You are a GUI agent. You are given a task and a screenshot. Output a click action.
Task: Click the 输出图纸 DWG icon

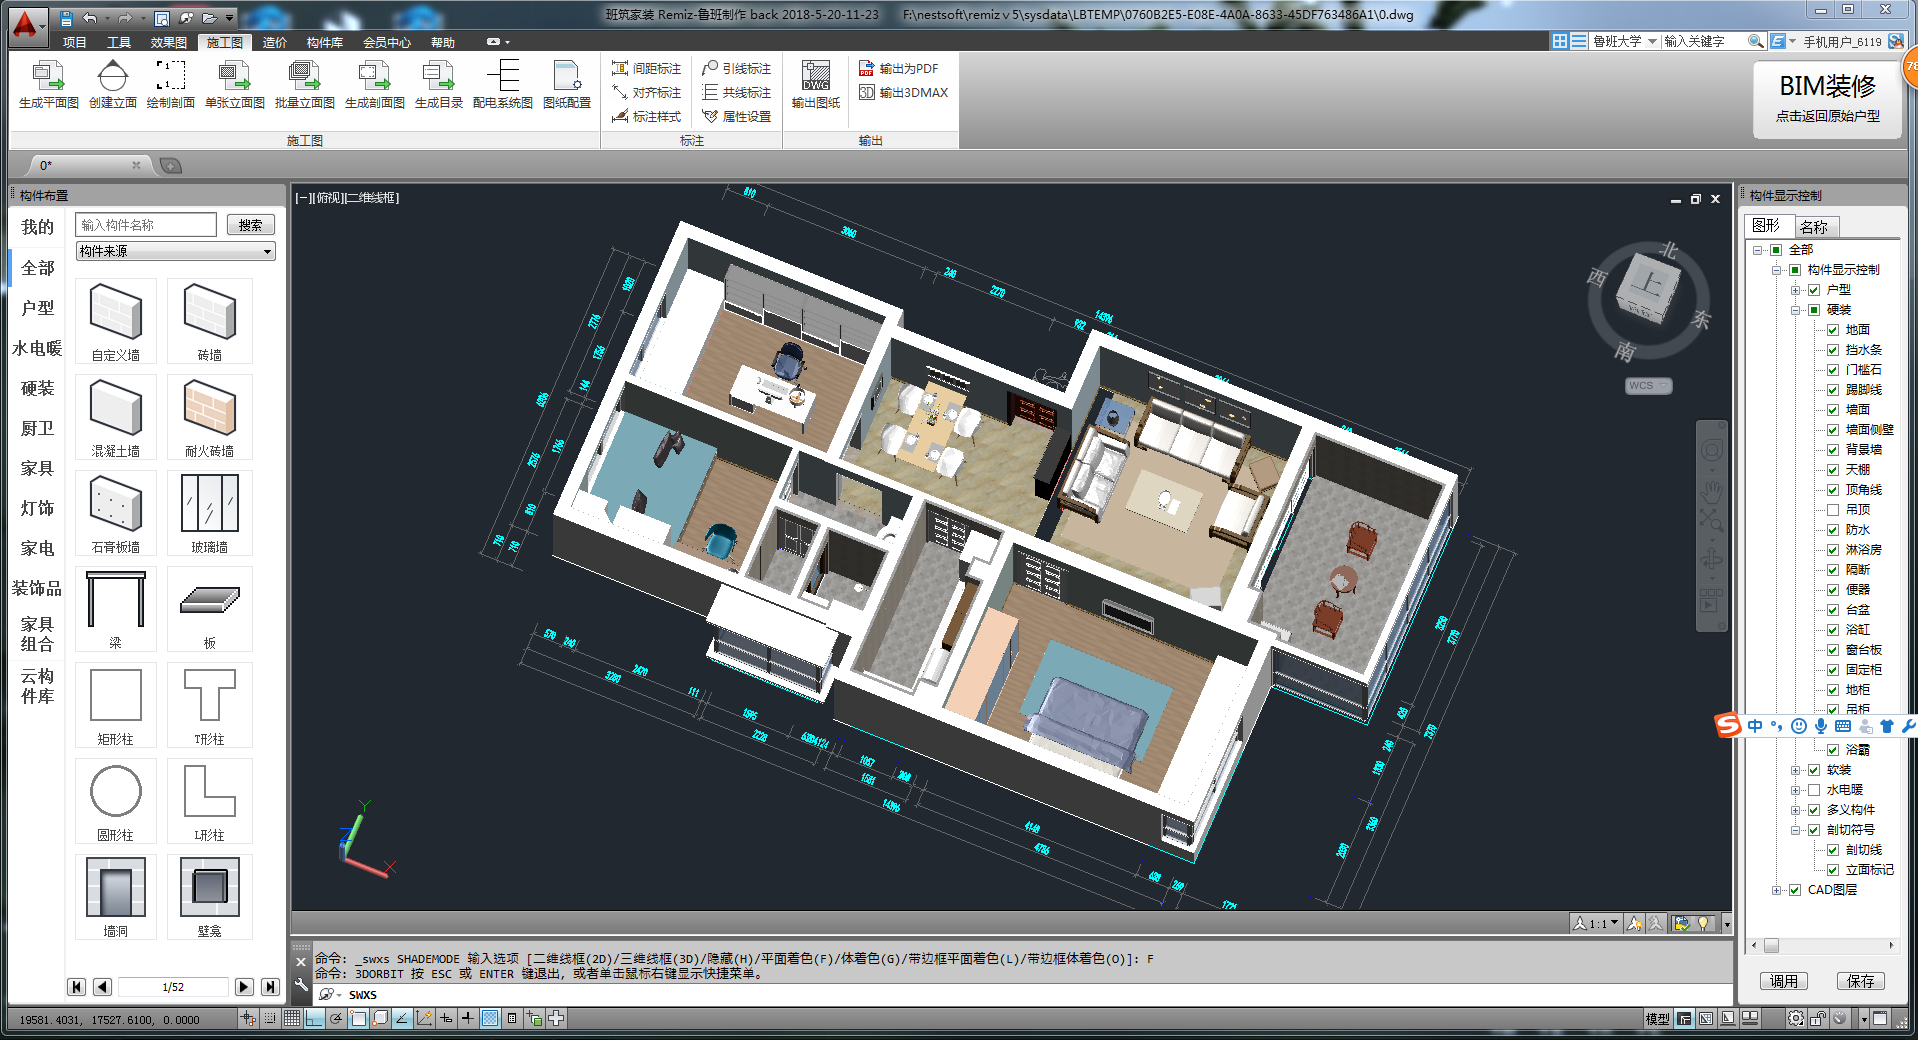[x=815, y=84]
